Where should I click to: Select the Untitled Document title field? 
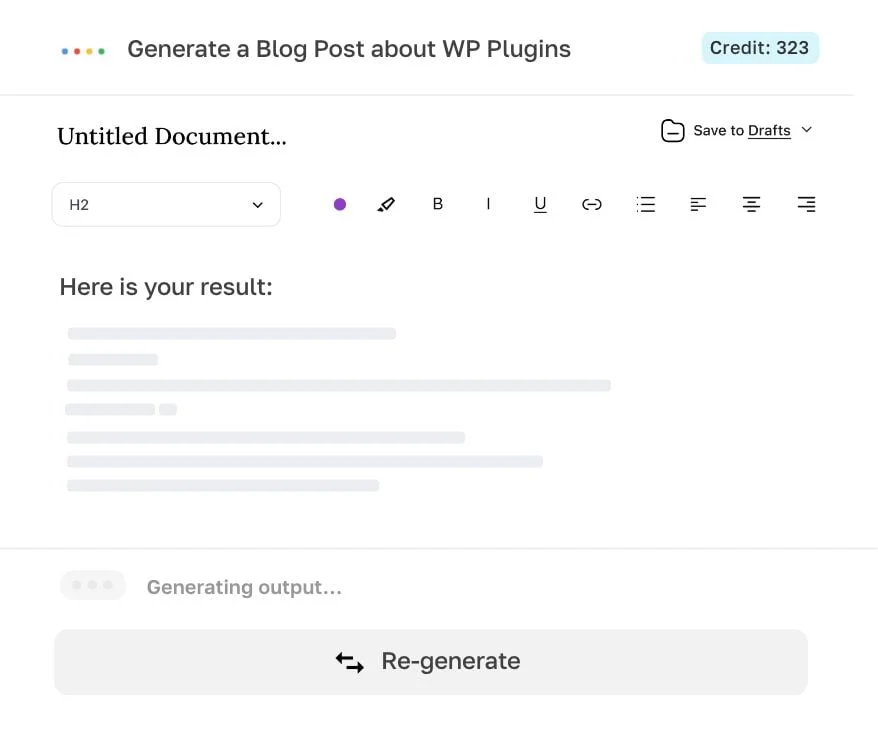tap(170, 136)
